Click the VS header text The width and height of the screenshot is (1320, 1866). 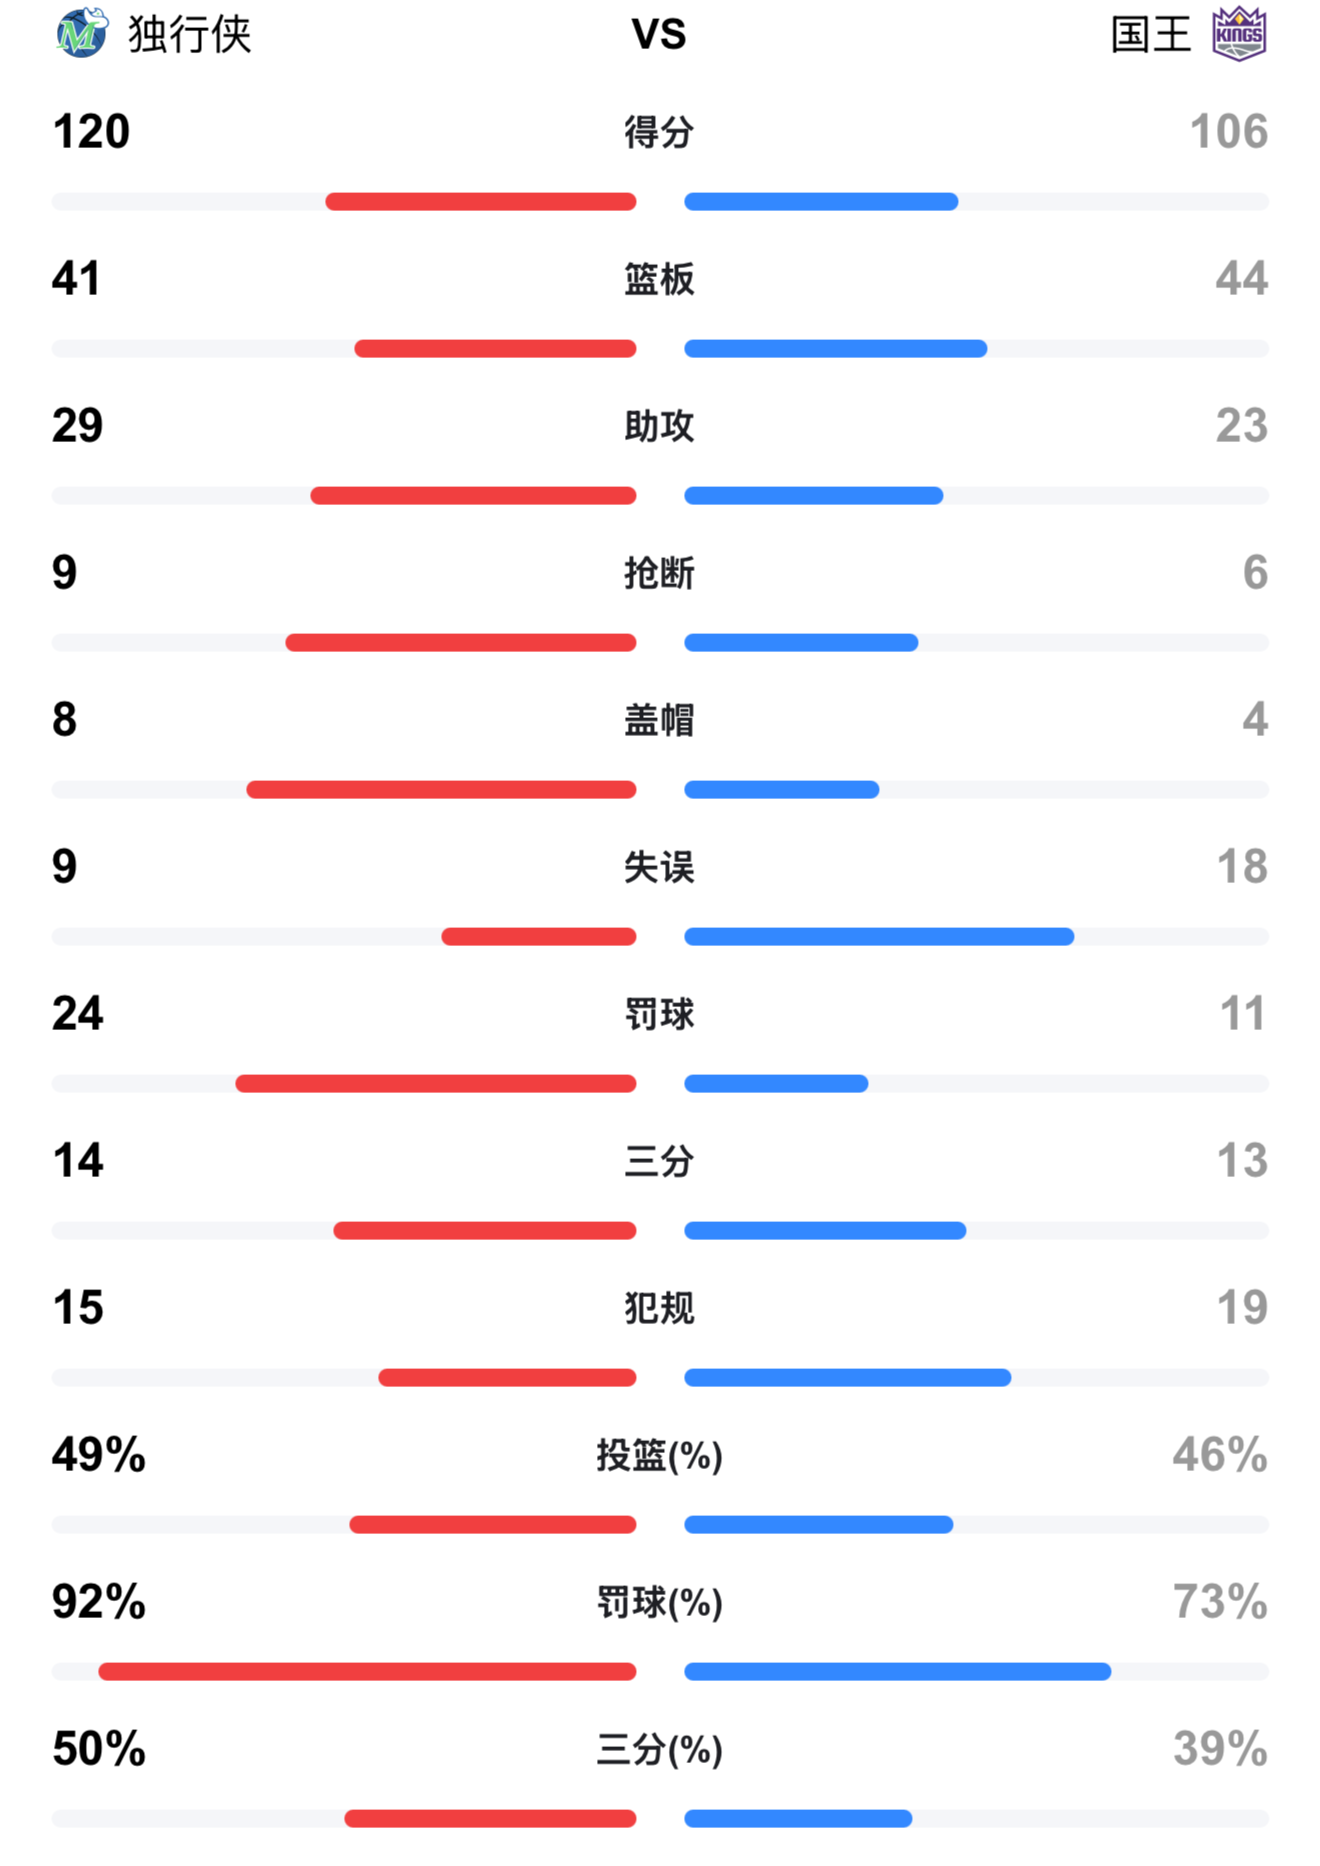point(659,35)
